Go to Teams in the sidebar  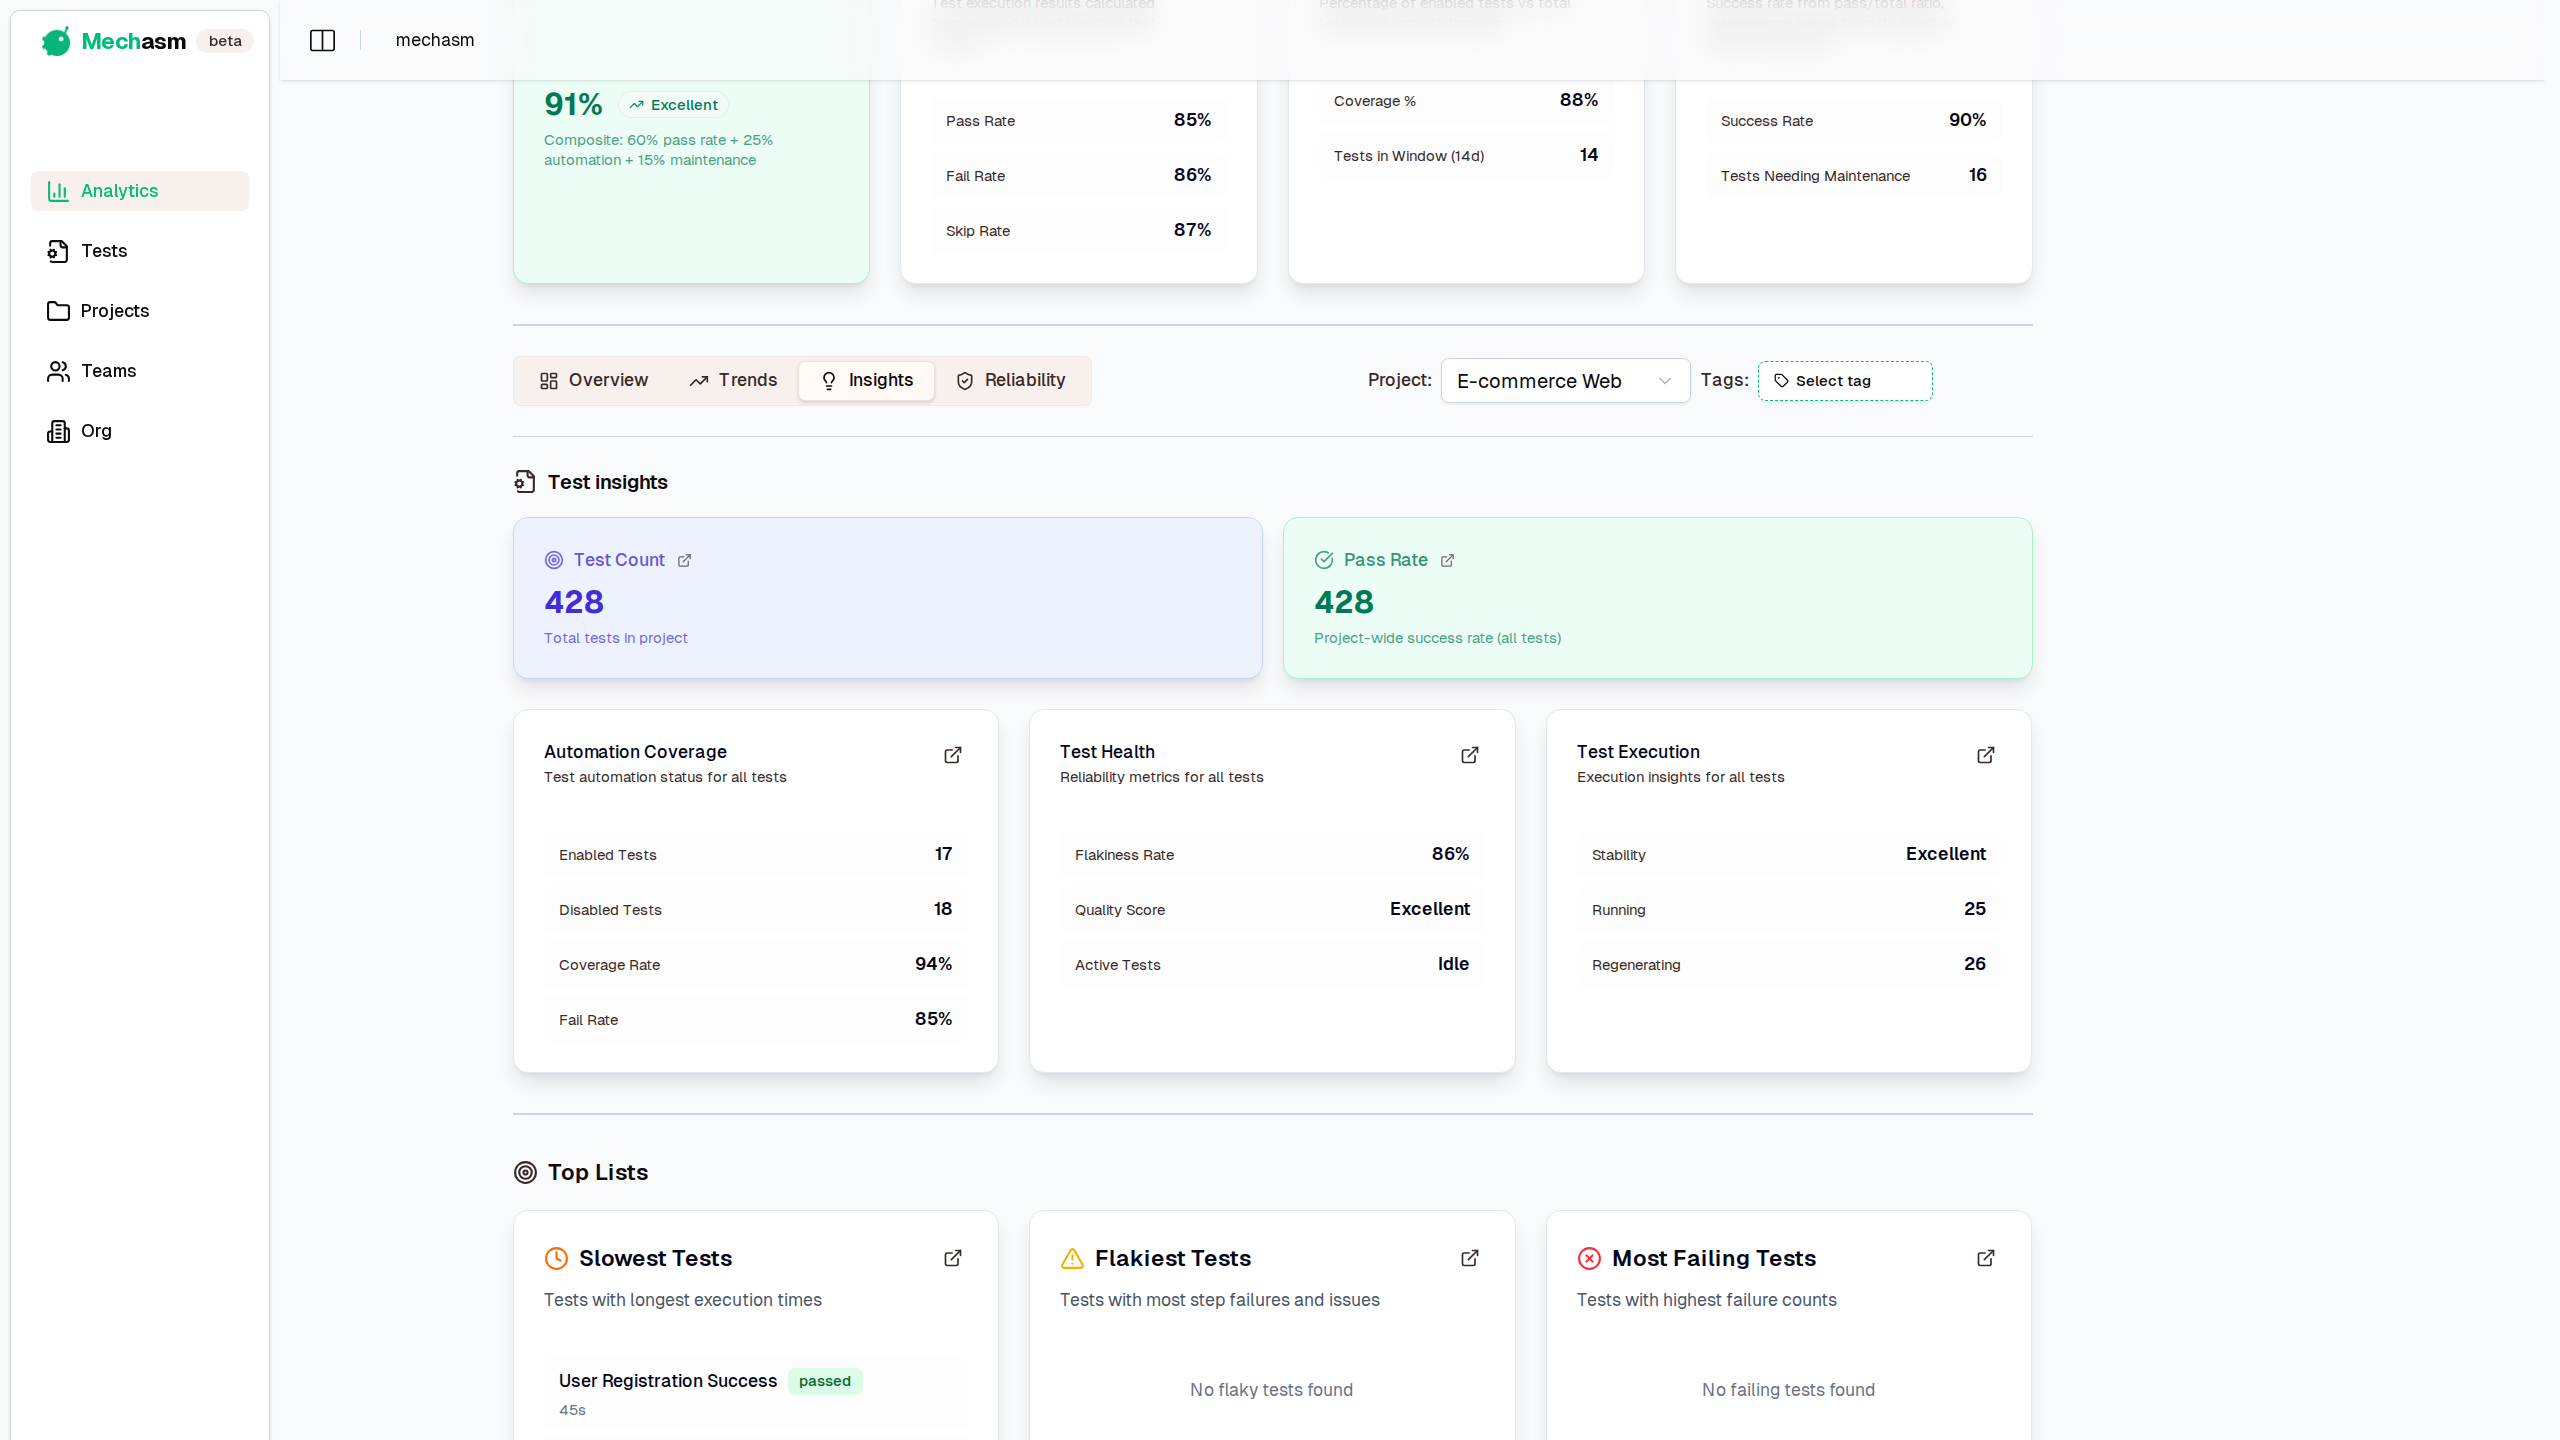pyautogui.click(x=107, y=371)
